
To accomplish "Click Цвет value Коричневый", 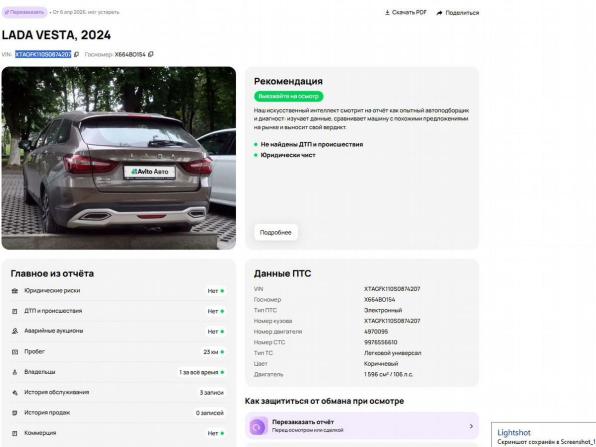I will point(381,363).
